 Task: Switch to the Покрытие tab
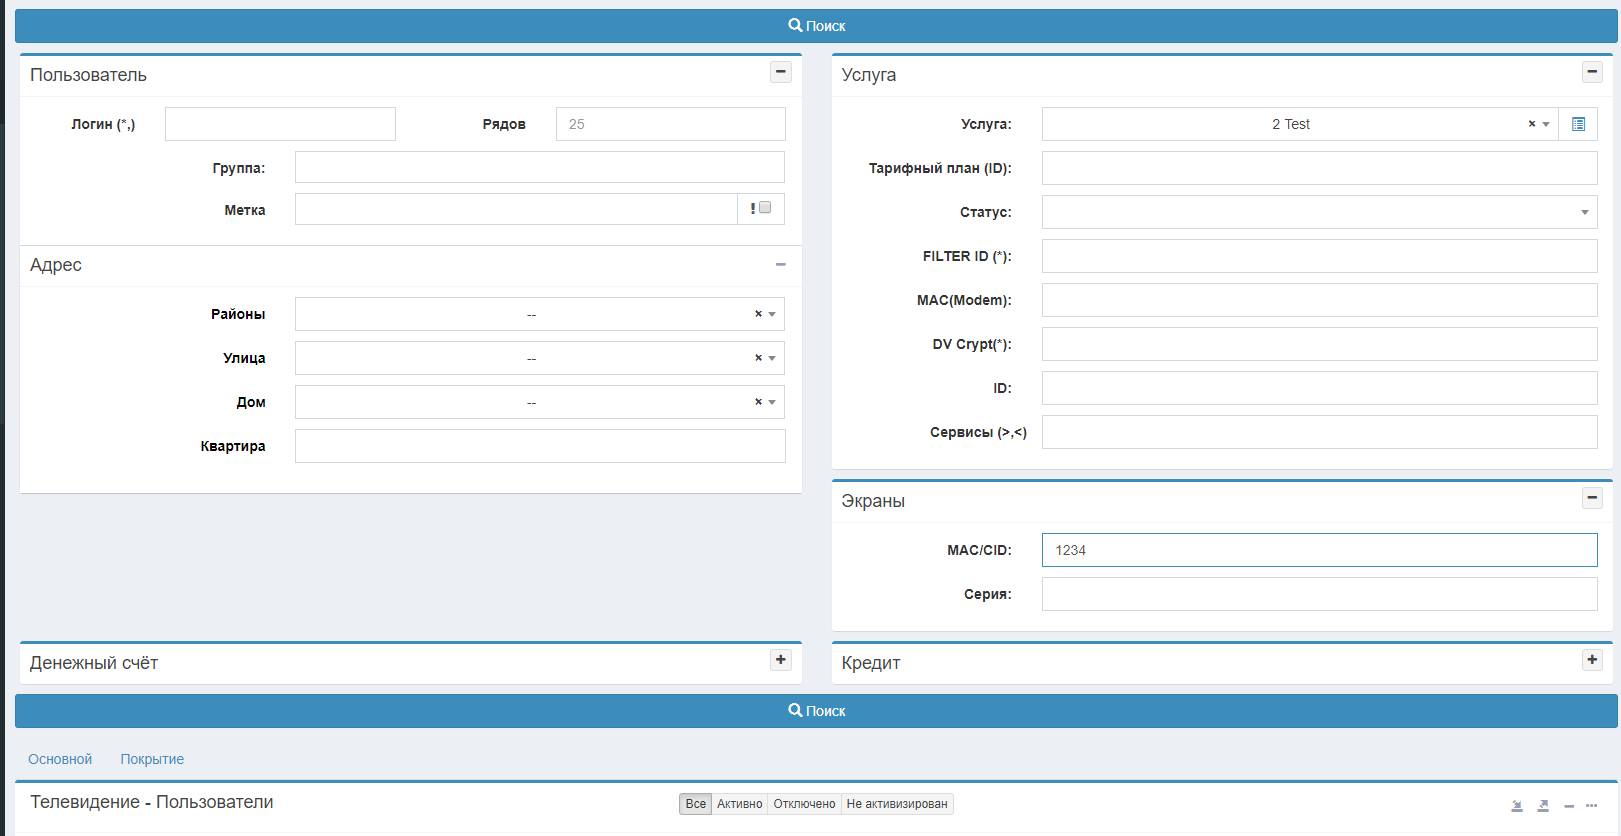point(152,759)
